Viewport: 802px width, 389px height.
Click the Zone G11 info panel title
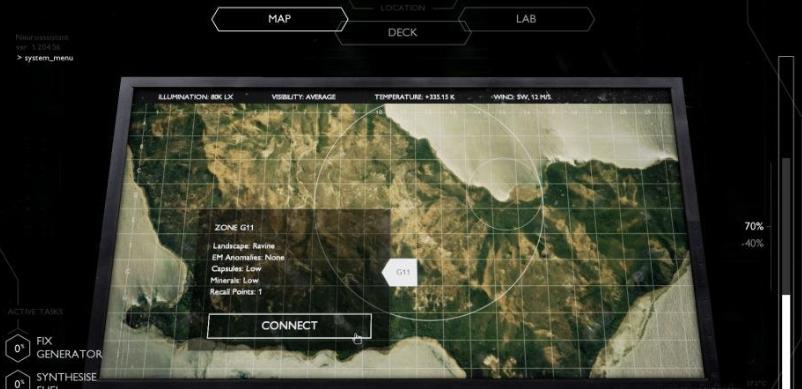coord(234,227)
